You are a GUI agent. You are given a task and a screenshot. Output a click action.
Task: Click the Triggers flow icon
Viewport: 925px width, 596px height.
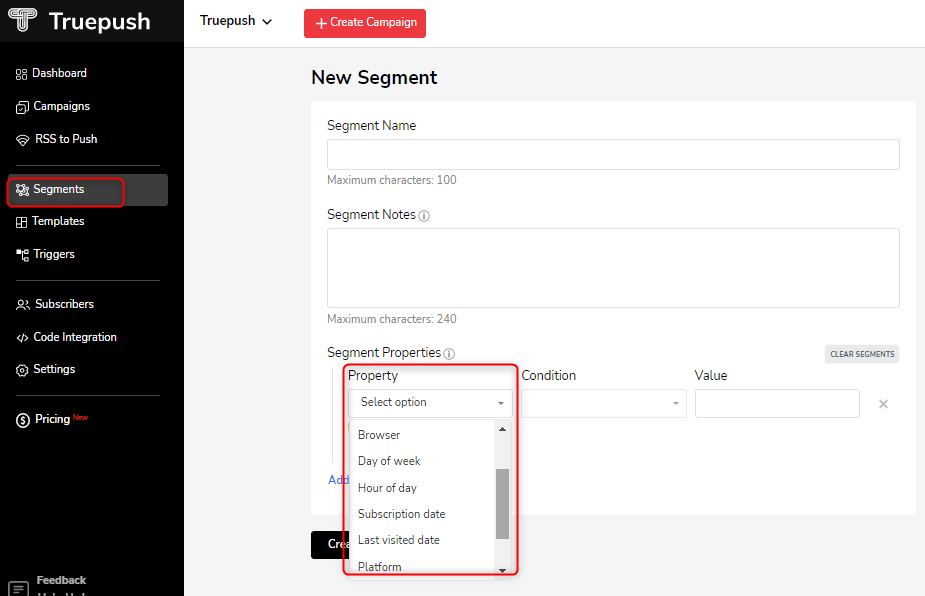coord(22,255)
